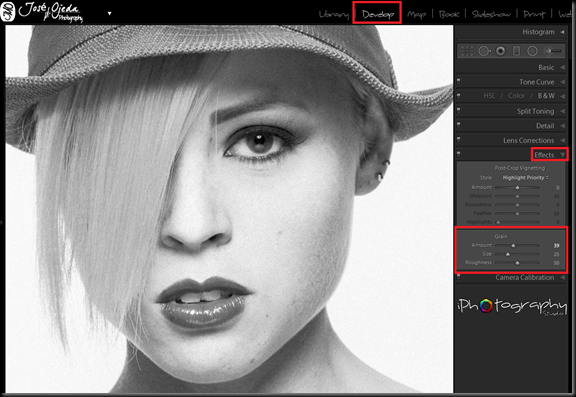The height and width of the screenshot is (397, 576).
Task: Expand the HSL / Color / B&W triangle
Action: pyautogui.click(x=562, y=96)
